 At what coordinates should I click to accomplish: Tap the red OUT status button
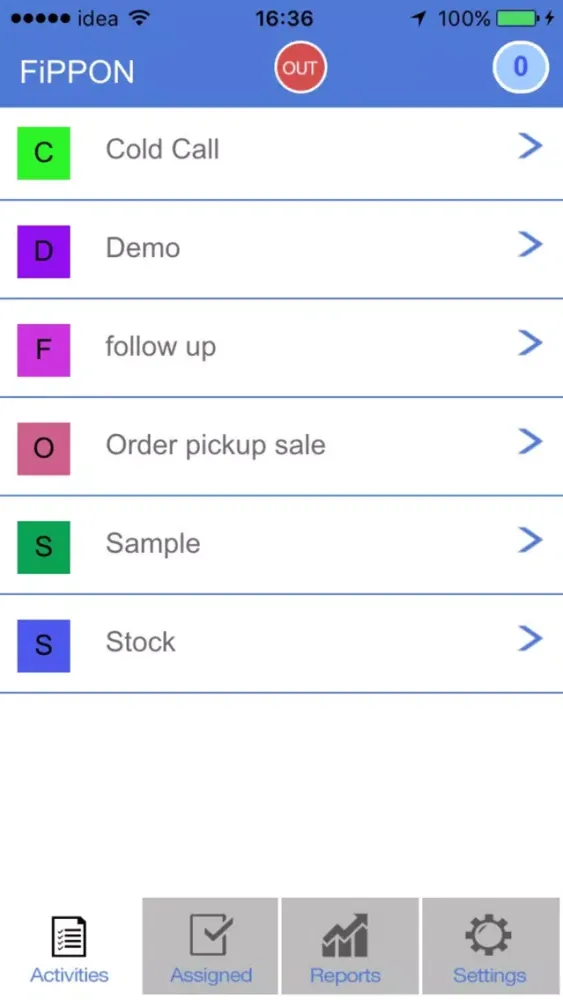point(300,67)
